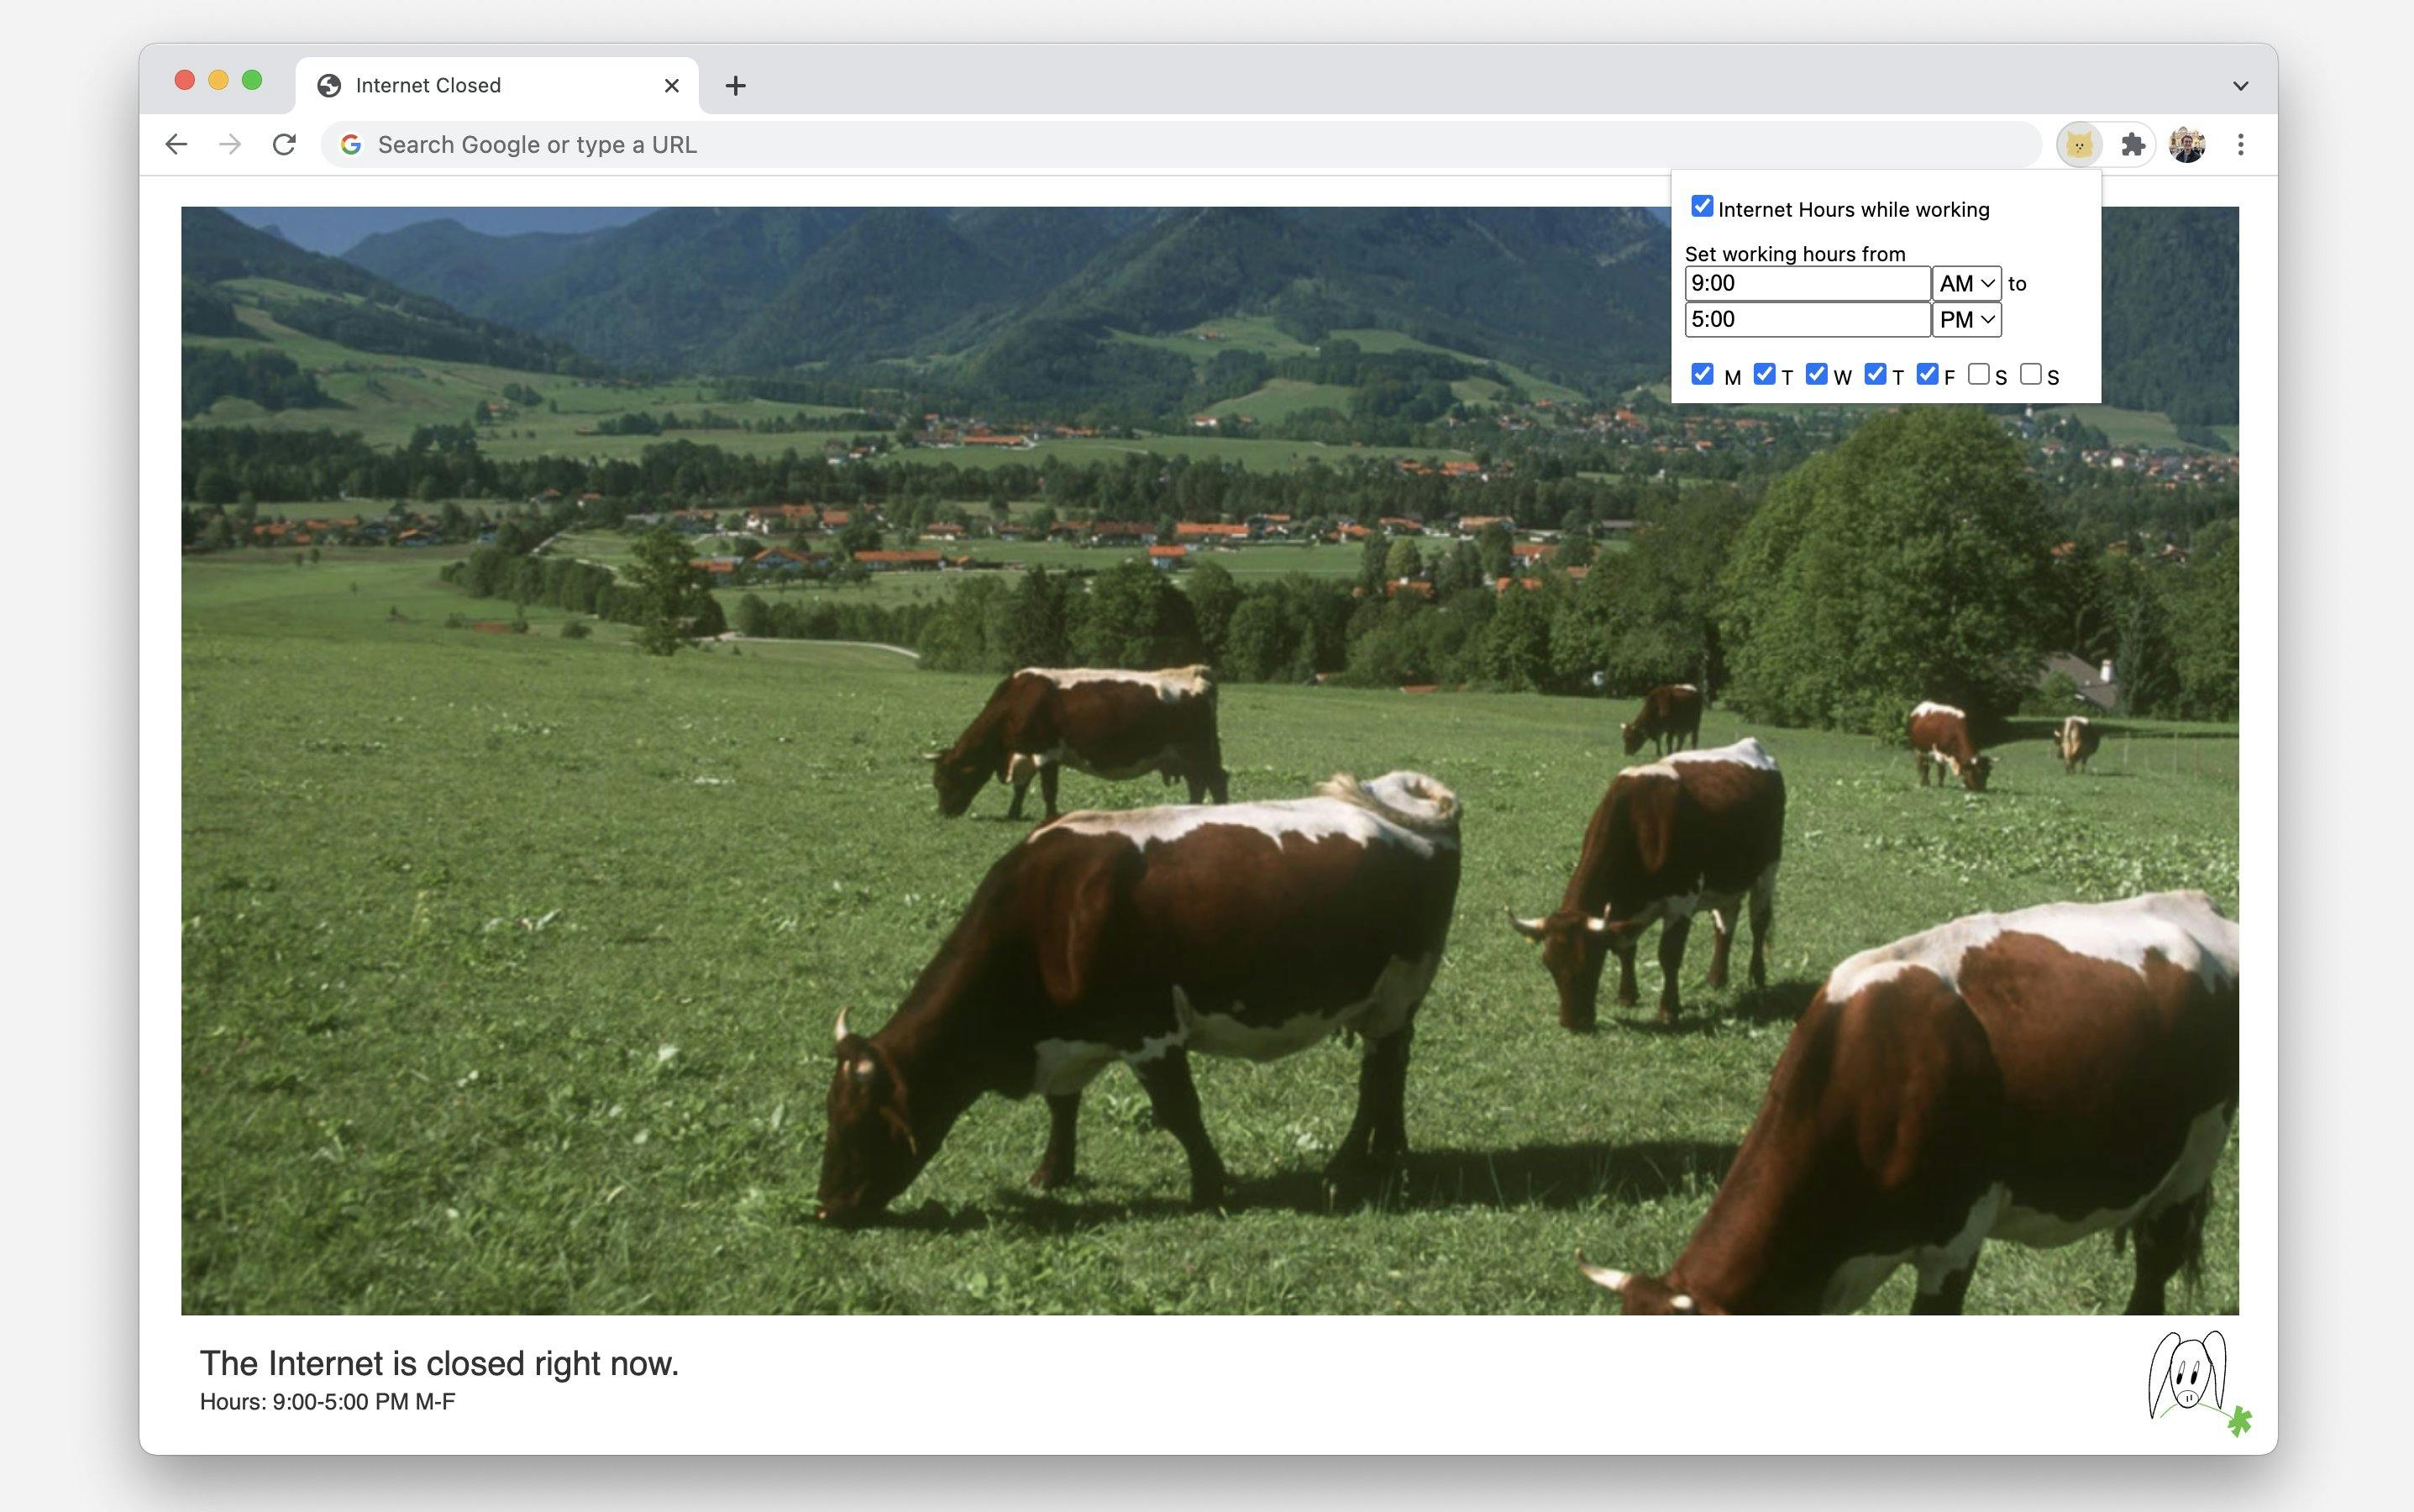Open the PM dropdown for end time
Viewport: 2414px width, 1512px height.
(1967, 320)
